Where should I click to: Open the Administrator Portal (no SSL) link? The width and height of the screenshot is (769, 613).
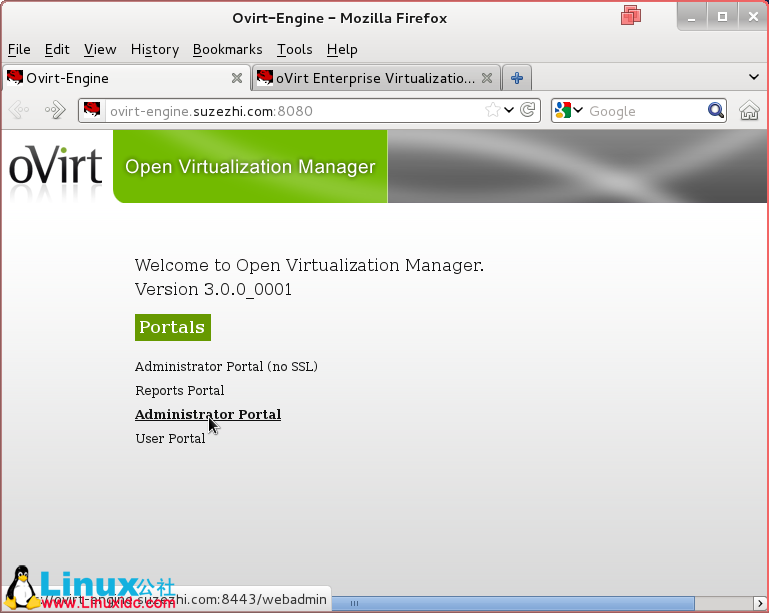[x=226, y=366]
